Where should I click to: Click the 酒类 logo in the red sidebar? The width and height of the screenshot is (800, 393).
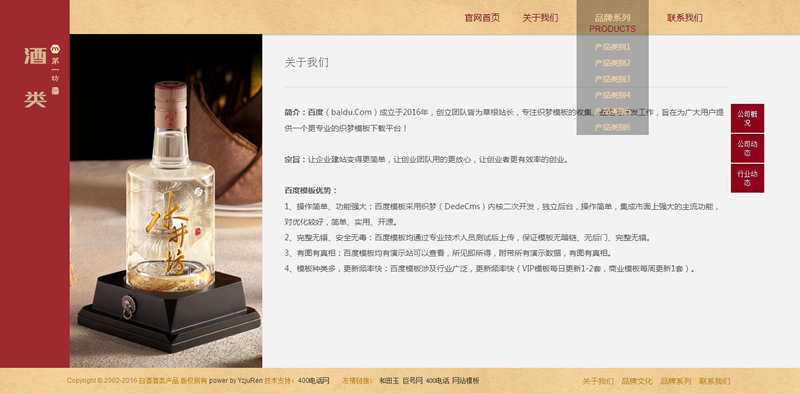pyautogui.click(x=35, y=77)
